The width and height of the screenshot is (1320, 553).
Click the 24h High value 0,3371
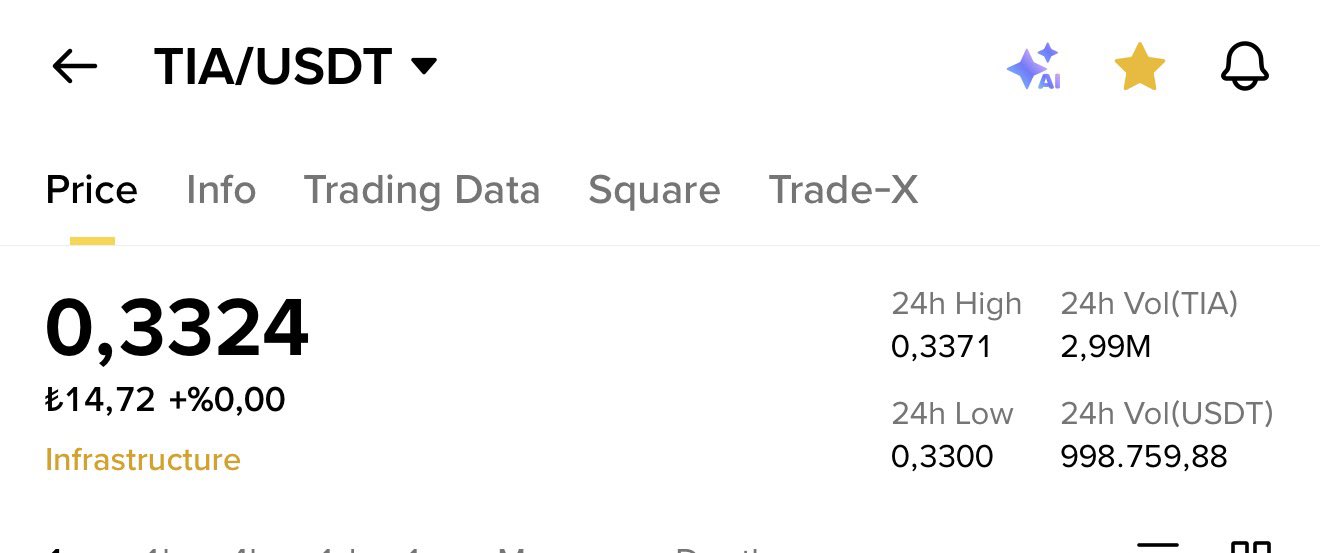coord(941,347)
